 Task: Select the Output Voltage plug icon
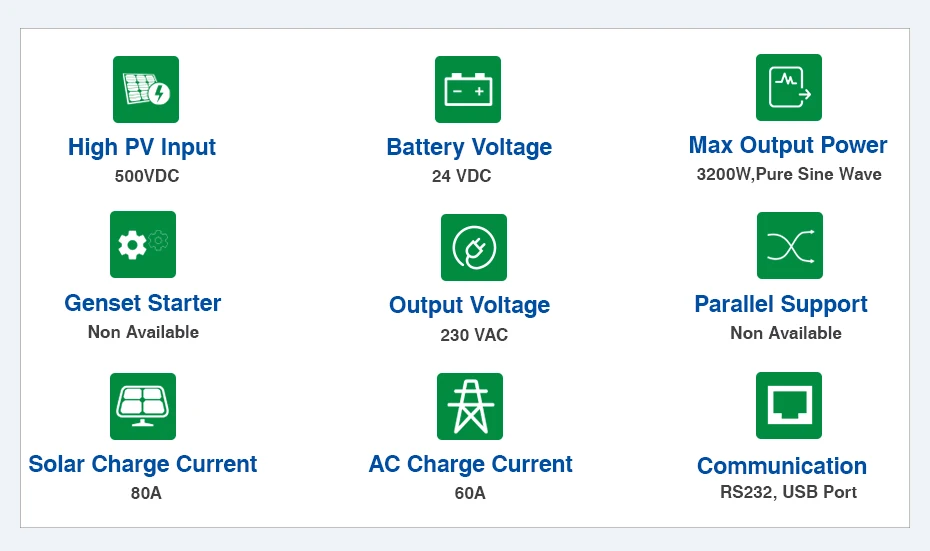tap(473, 247)
